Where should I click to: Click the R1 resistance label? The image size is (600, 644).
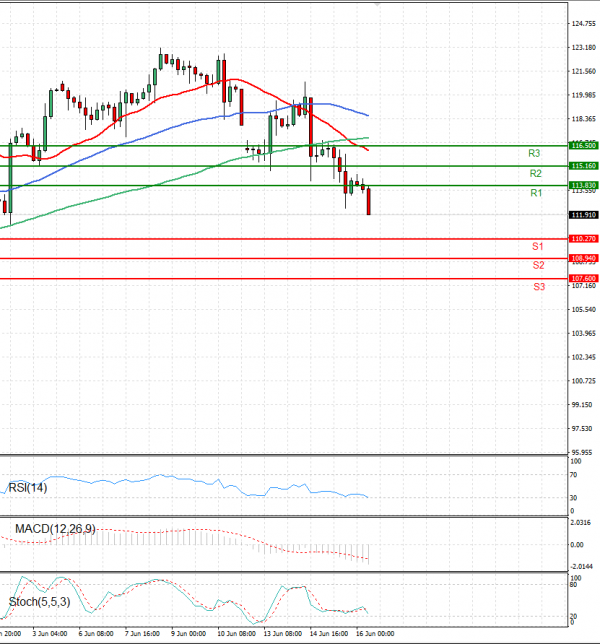pyautogui.click(x=536, y=193)
